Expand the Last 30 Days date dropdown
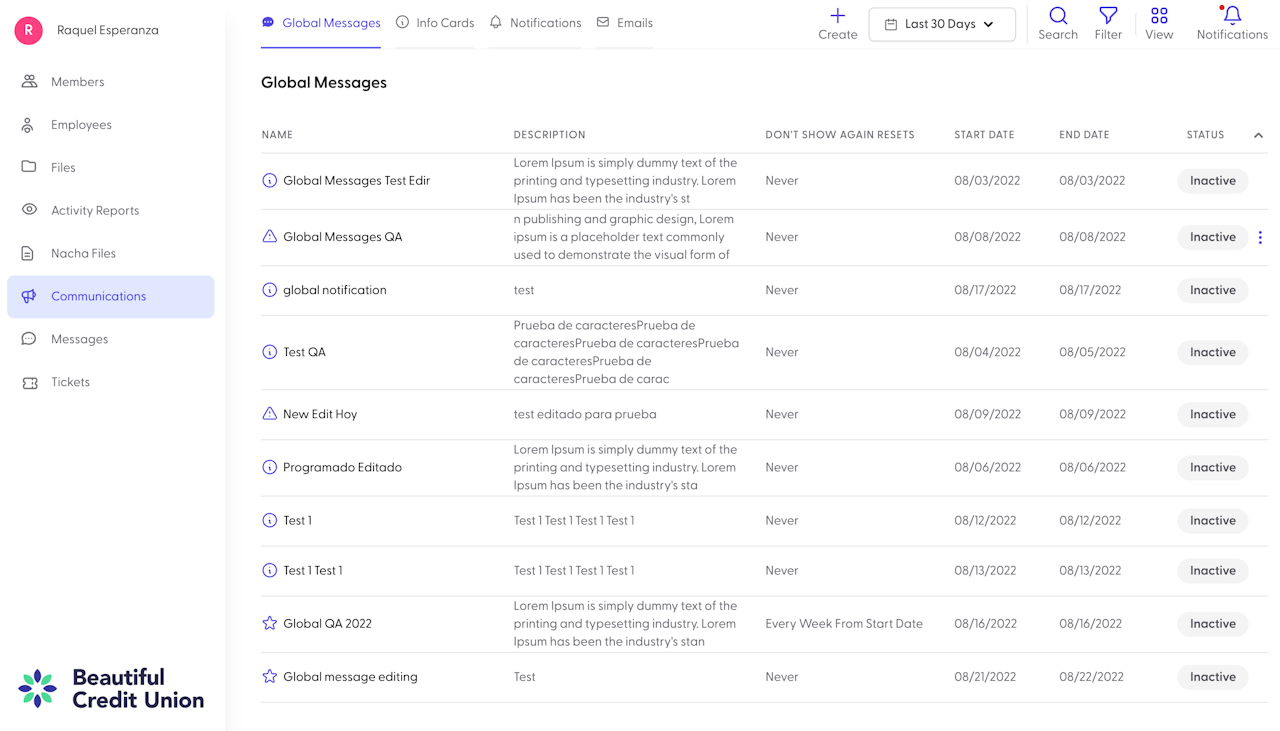Screen dimensions: 1280x731 pyautogui.click(x=942, y=24)
